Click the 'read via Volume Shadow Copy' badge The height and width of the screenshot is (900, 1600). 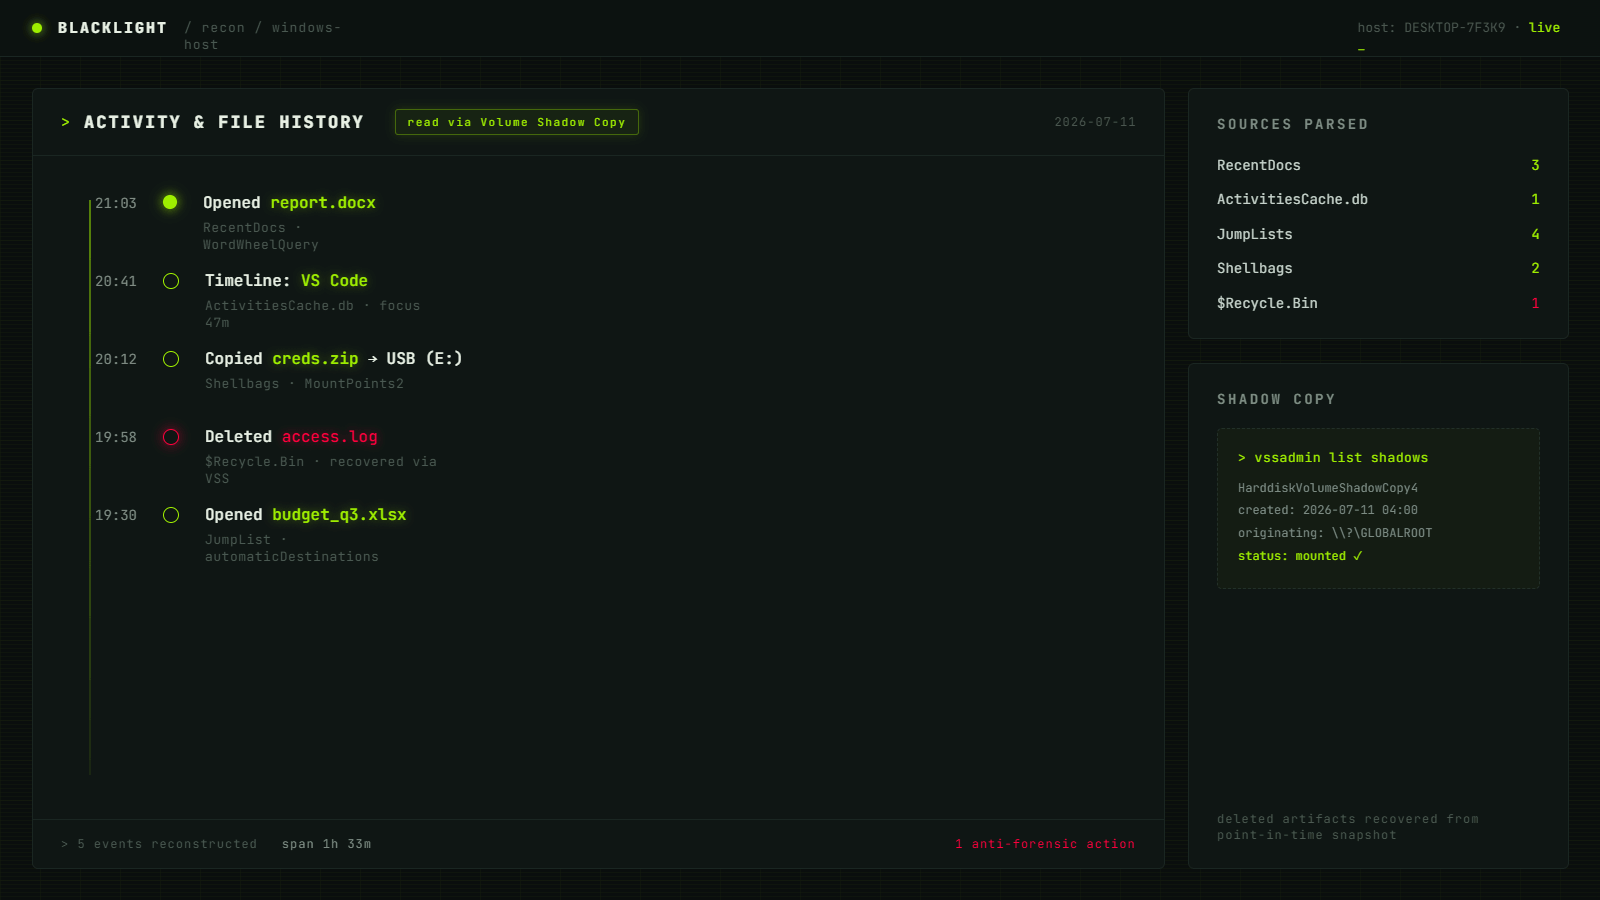pos(516,122)
